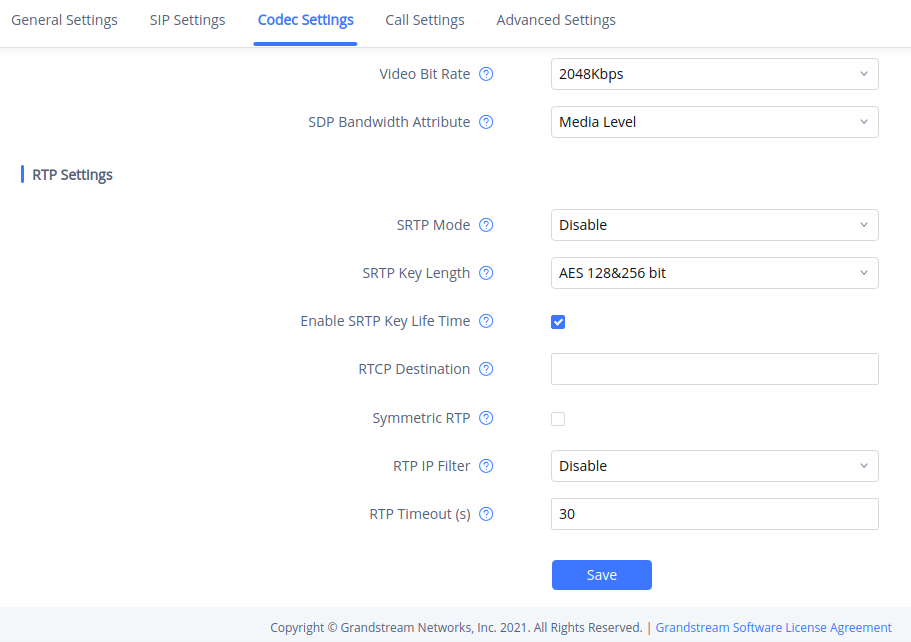Show help for RTP Timeout (s)
Screen dimensions: 911x642
click(x=486, y=514)
